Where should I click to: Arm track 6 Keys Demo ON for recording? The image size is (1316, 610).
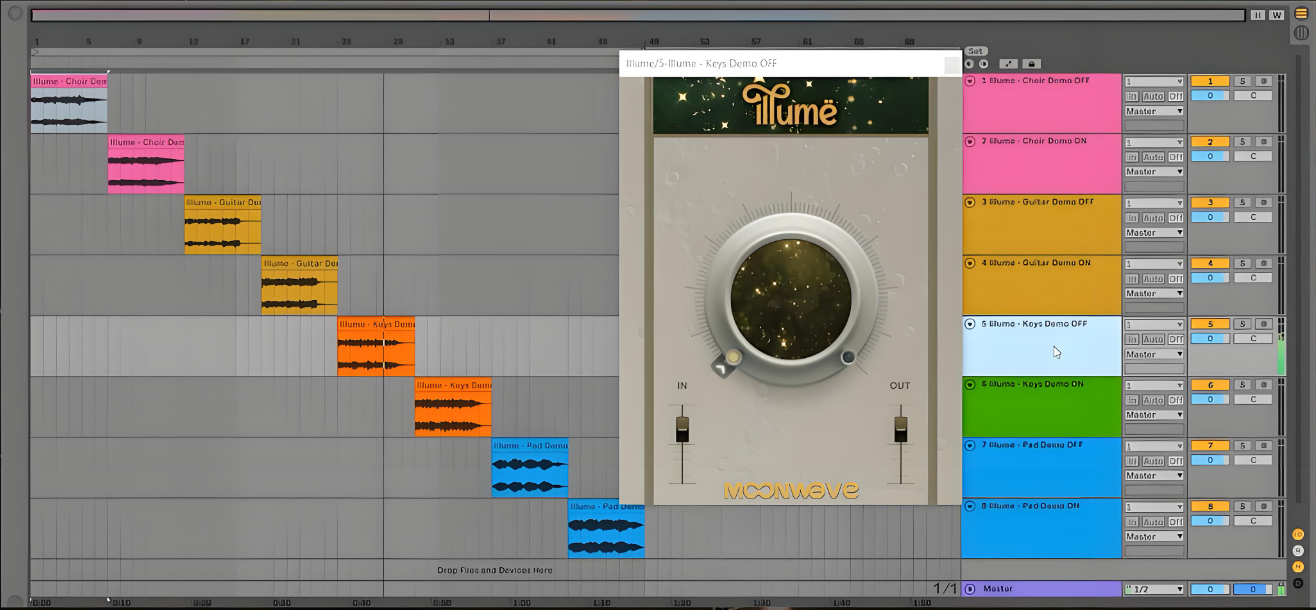[1264, 385]
